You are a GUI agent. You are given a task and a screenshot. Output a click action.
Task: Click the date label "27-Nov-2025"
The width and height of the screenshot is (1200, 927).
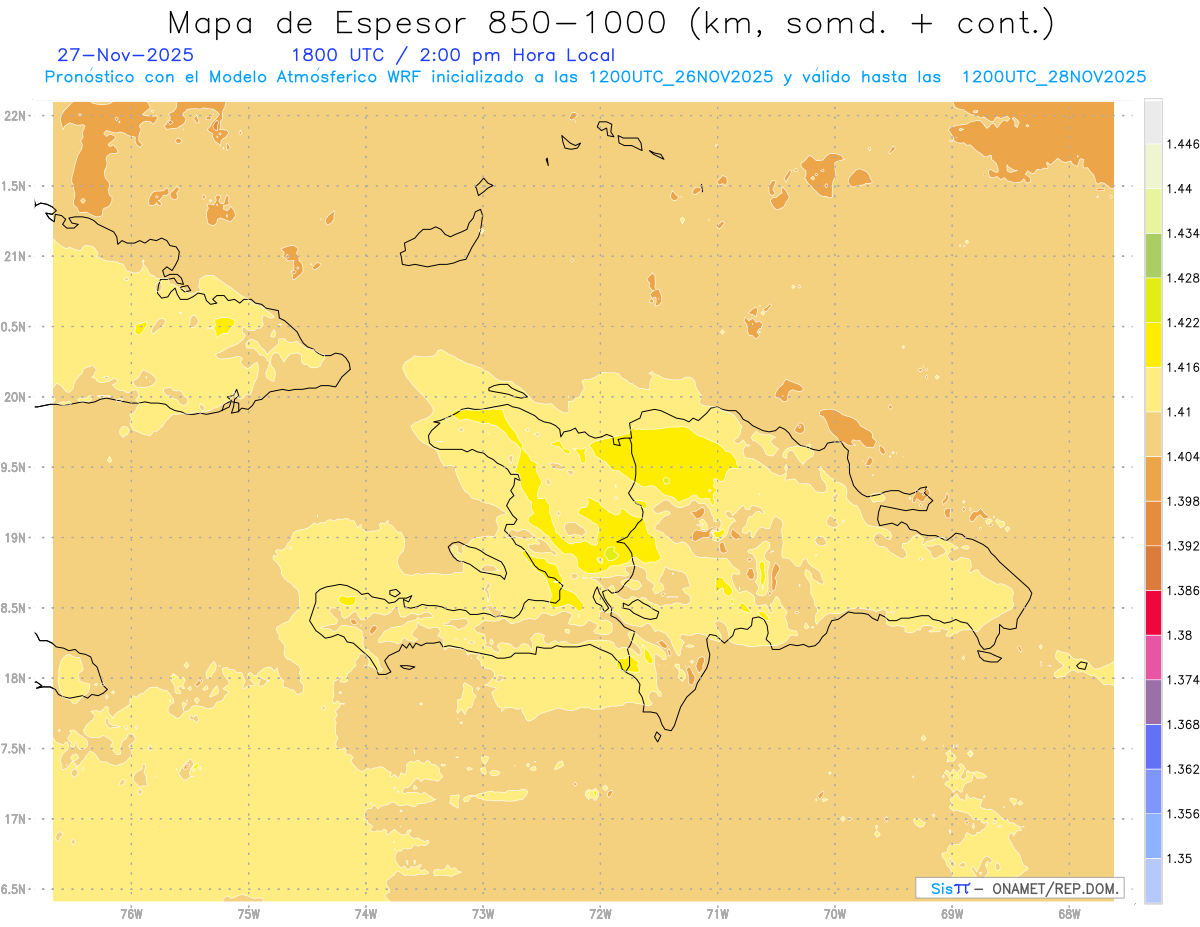pyautogui.click(x=126, y=55)
